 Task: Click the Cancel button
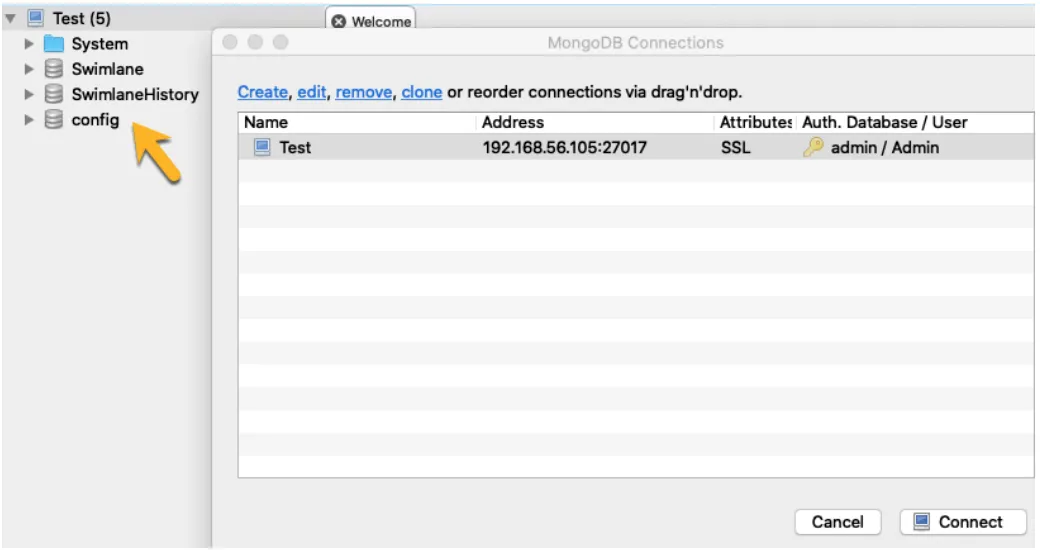coord(838,522)
